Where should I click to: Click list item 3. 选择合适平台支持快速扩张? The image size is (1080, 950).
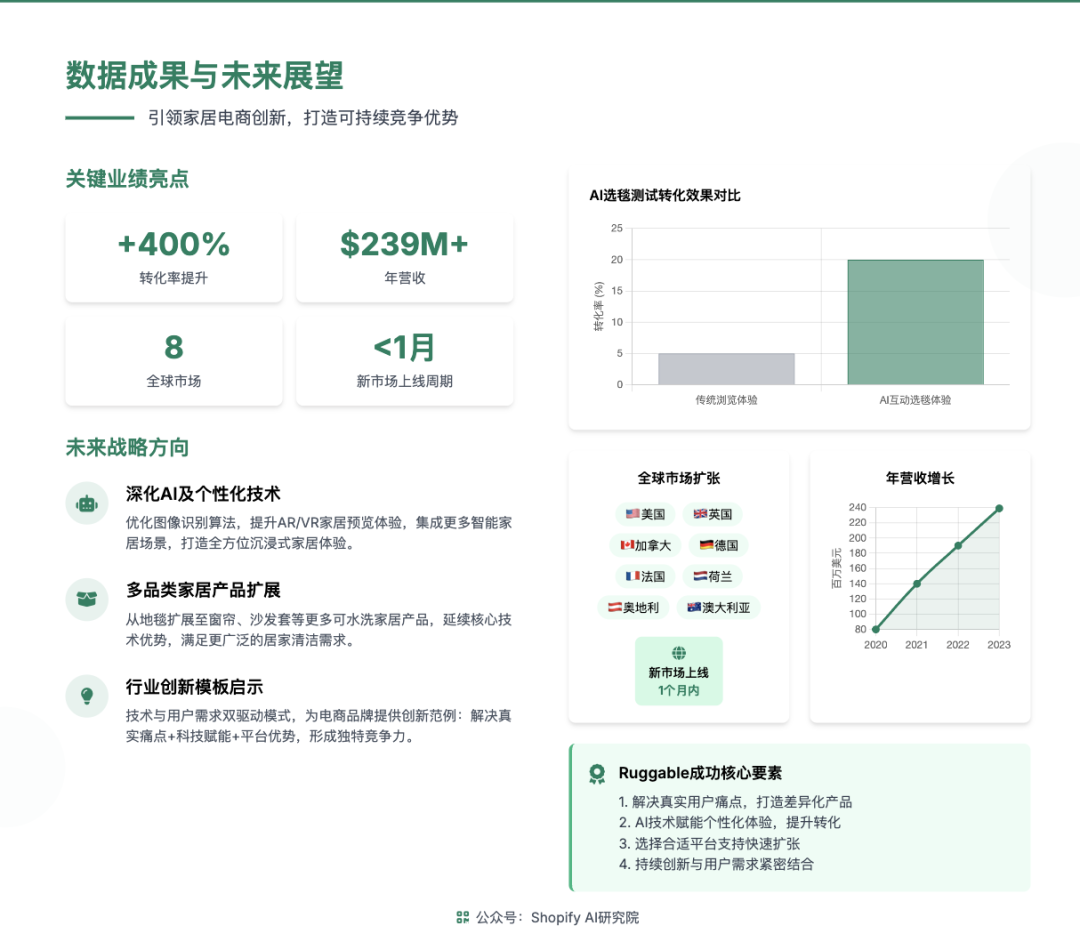pos(709,844)
